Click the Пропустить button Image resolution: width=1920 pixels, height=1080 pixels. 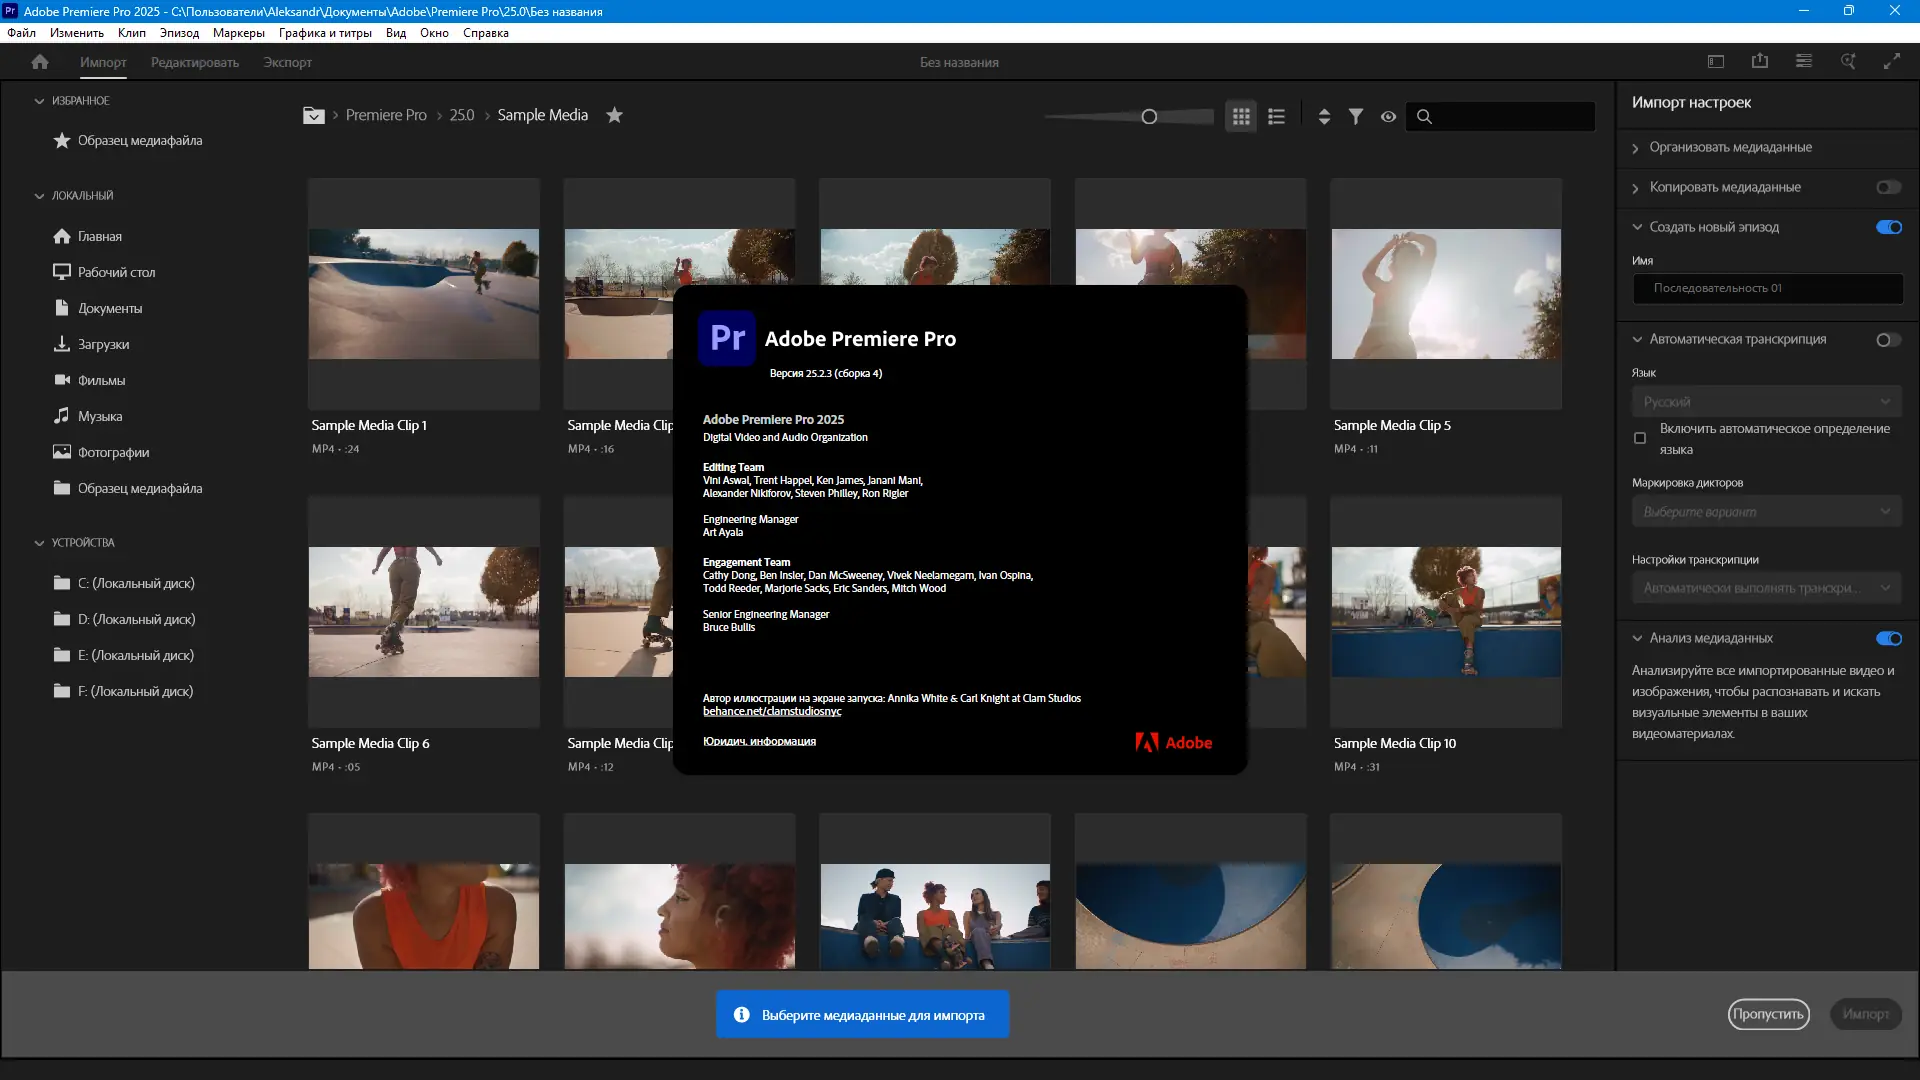pyautogui.click(x=1769, y=1014)
